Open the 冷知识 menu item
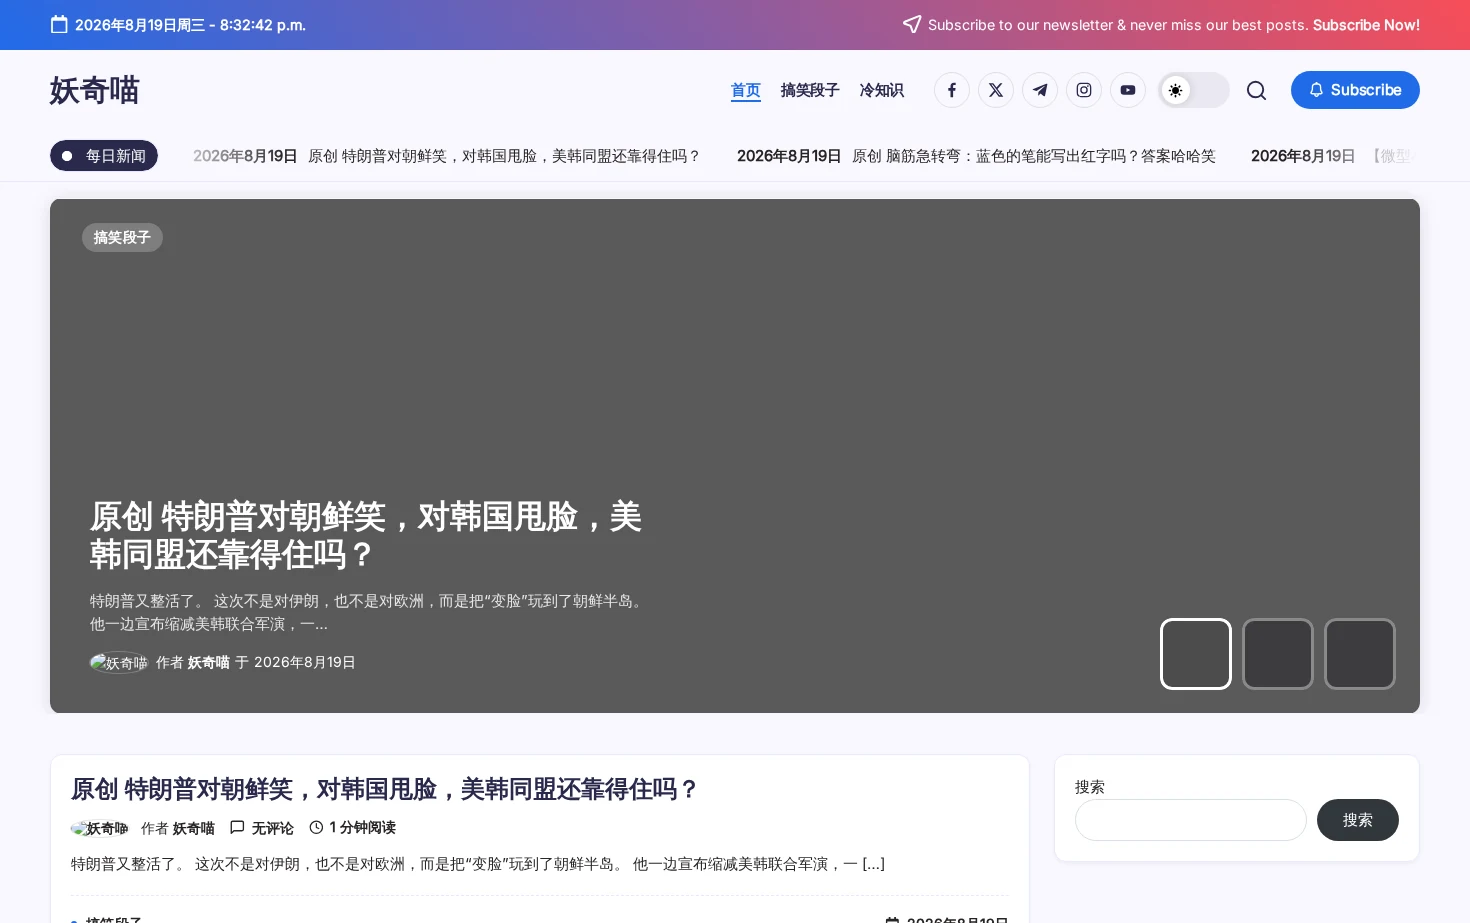The image size is (1470, 923). [x=882, y=90]
